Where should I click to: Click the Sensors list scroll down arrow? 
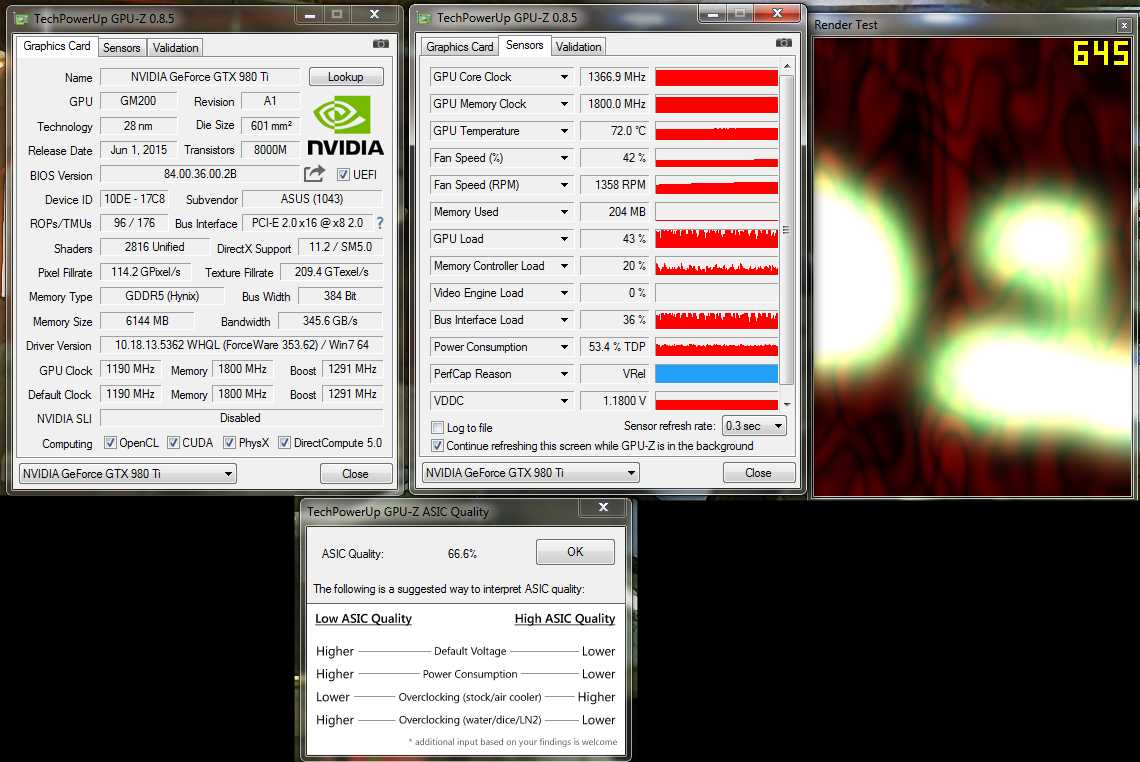pos(787,404)
